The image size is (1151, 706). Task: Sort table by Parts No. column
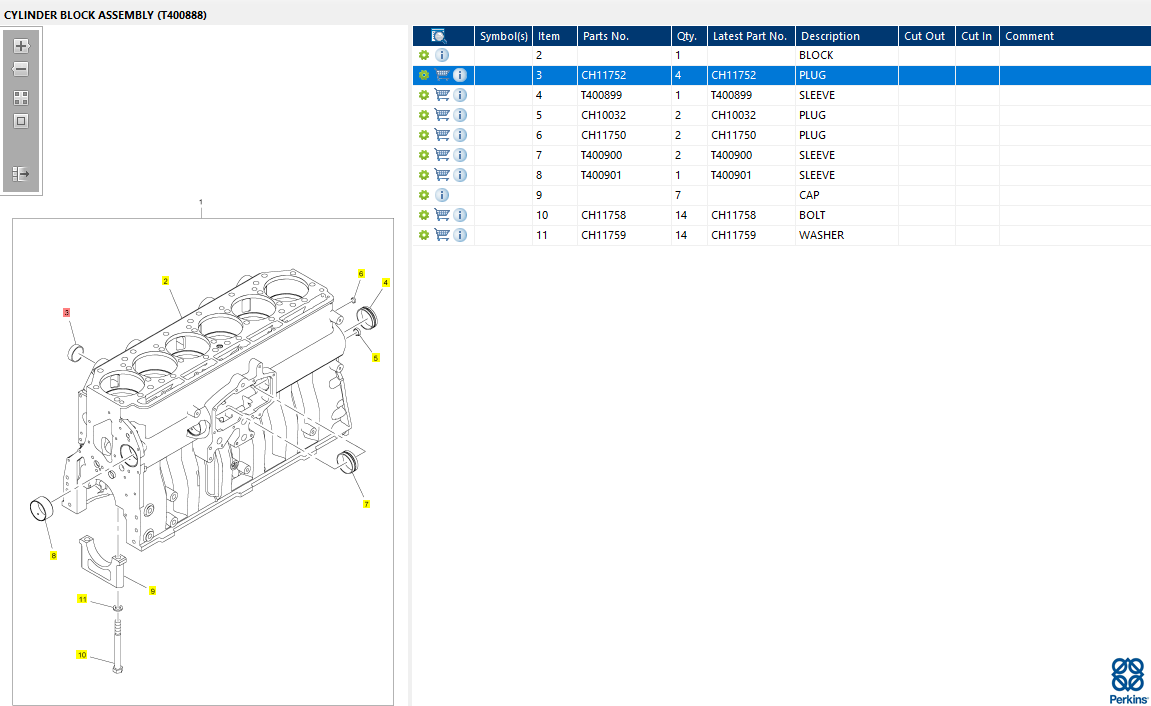tap(606, 36)
